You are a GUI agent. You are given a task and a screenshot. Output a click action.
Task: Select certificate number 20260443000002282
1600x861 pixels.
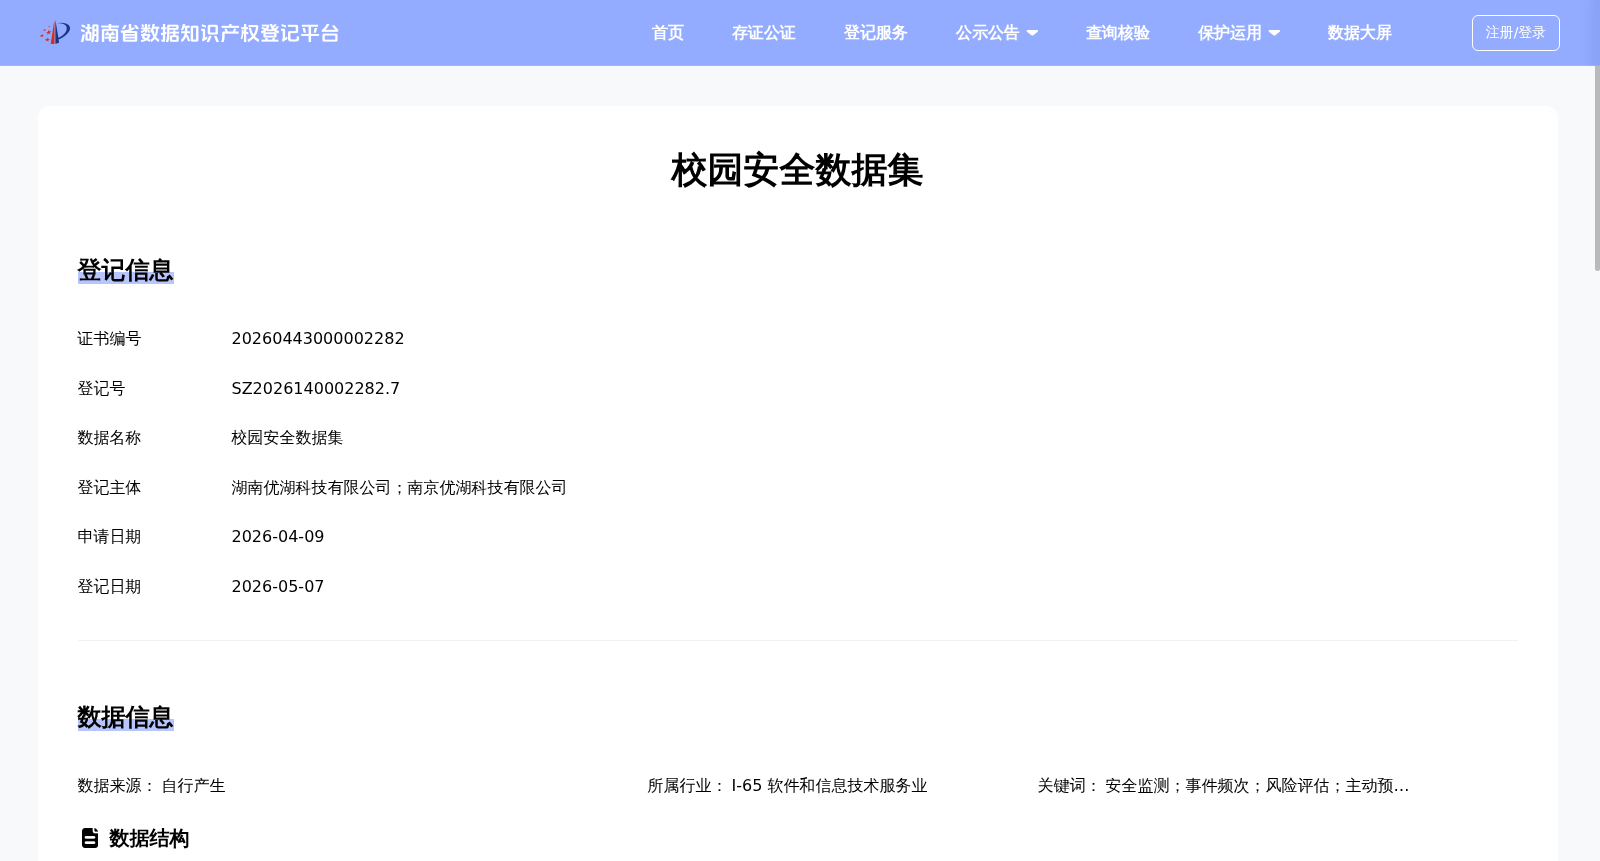(x=318, y=339)
